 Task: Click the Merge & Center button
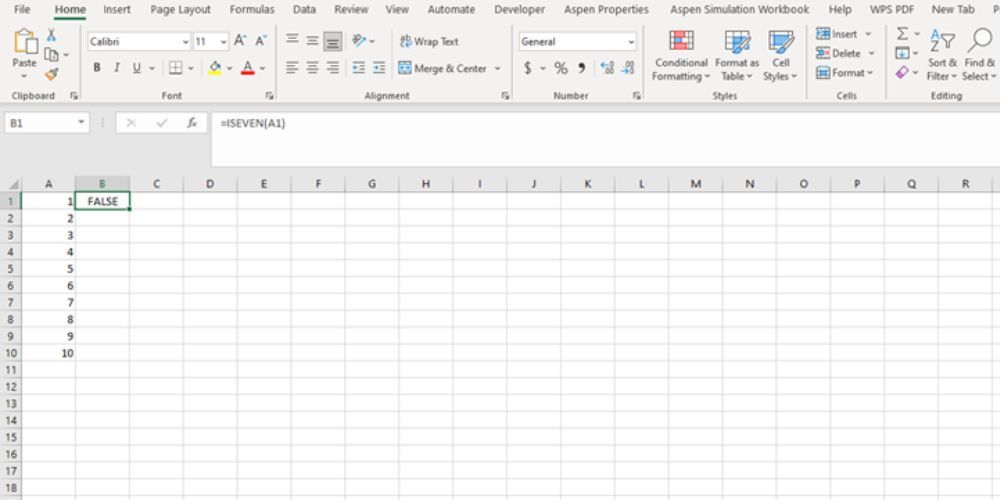[443, 68]
